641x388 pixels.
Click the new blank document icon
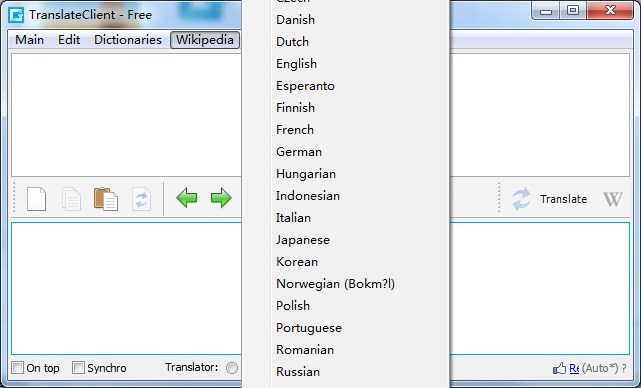36,199
